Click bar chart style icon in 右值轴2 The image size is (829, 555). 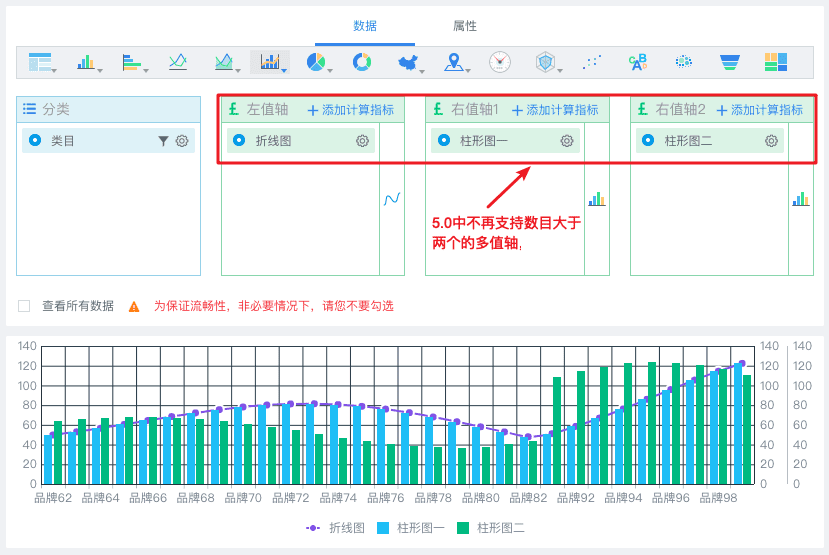801,199
